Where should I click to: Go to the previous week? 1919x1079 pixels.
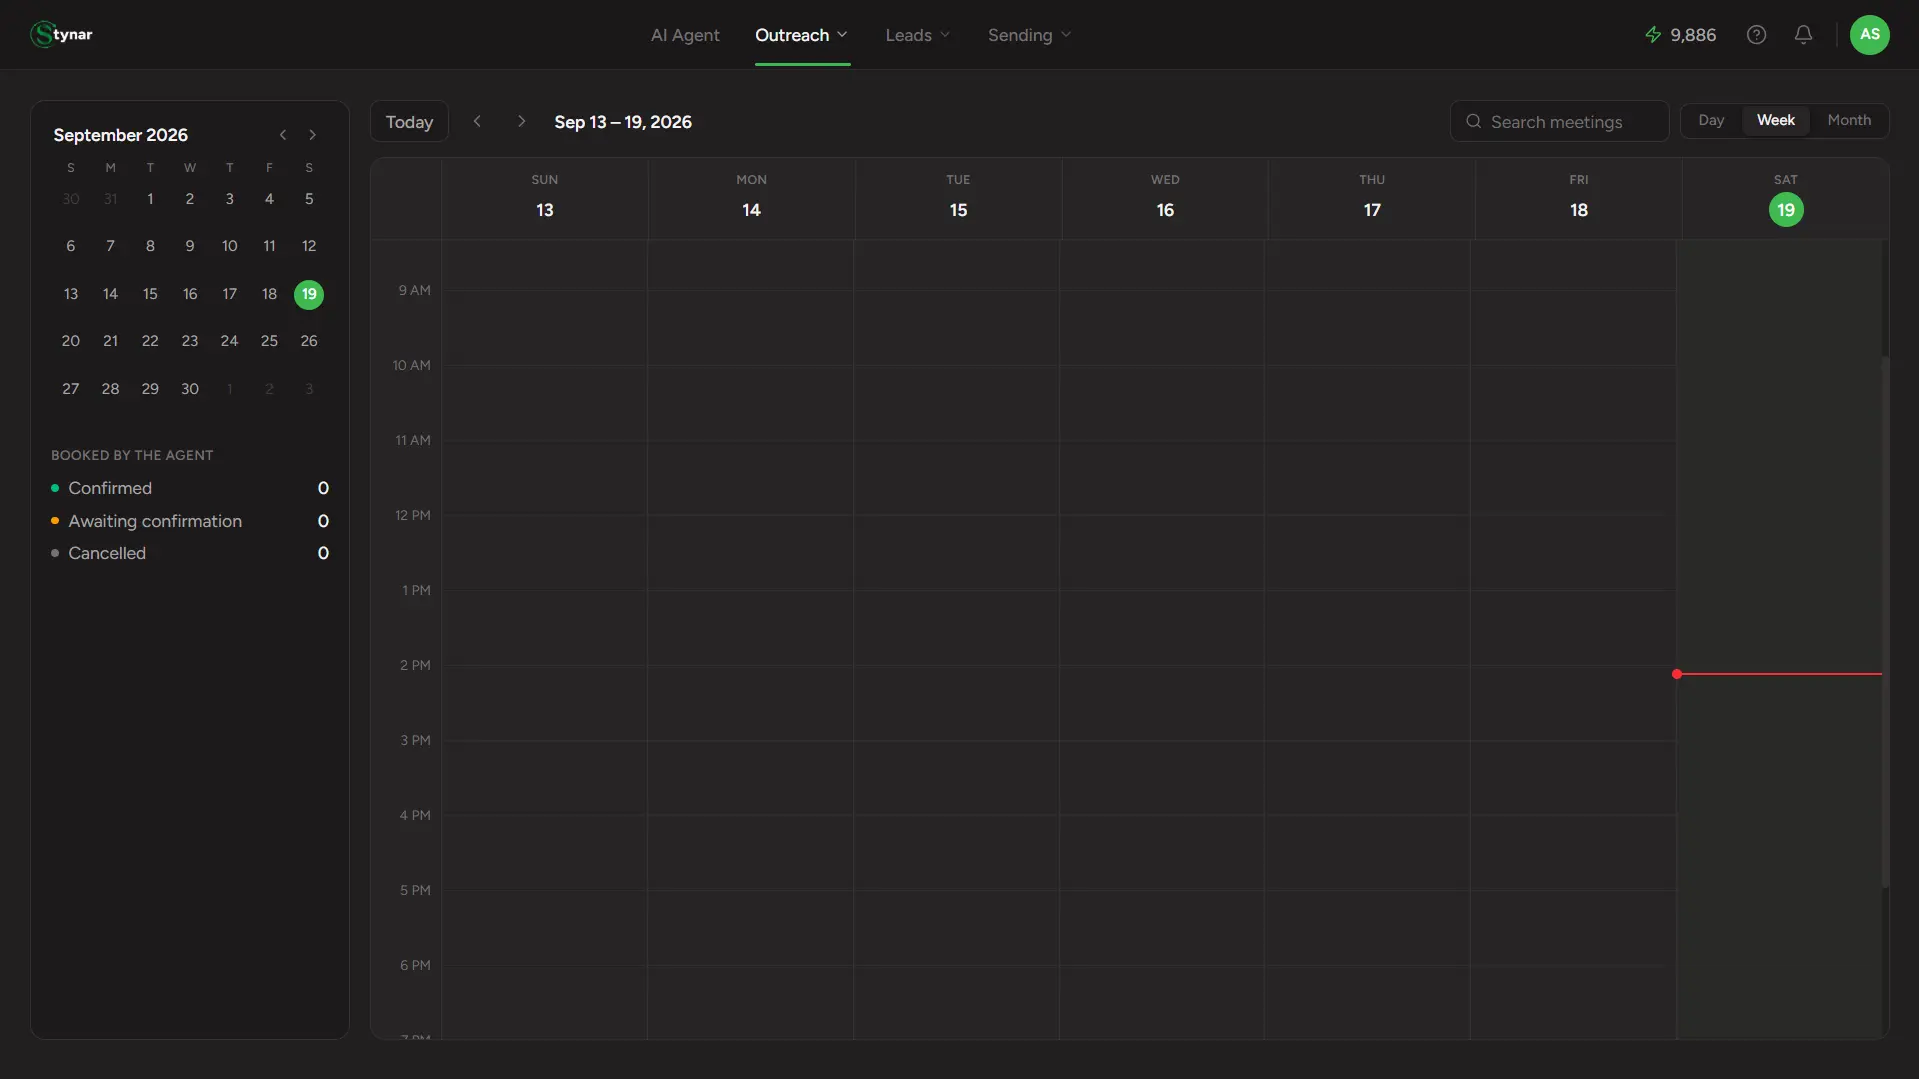point(477,121)
